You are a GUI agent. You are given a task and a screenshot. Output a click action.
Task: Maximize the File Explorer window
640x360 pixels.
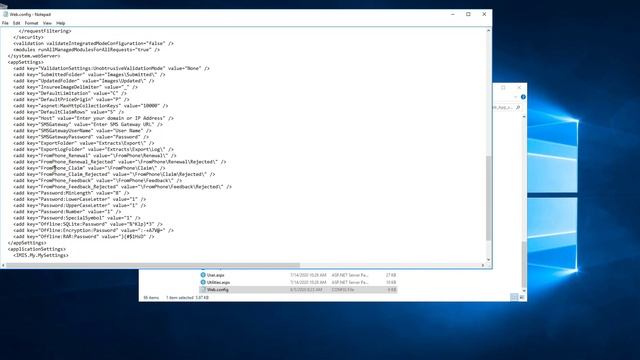coord(503,87)
